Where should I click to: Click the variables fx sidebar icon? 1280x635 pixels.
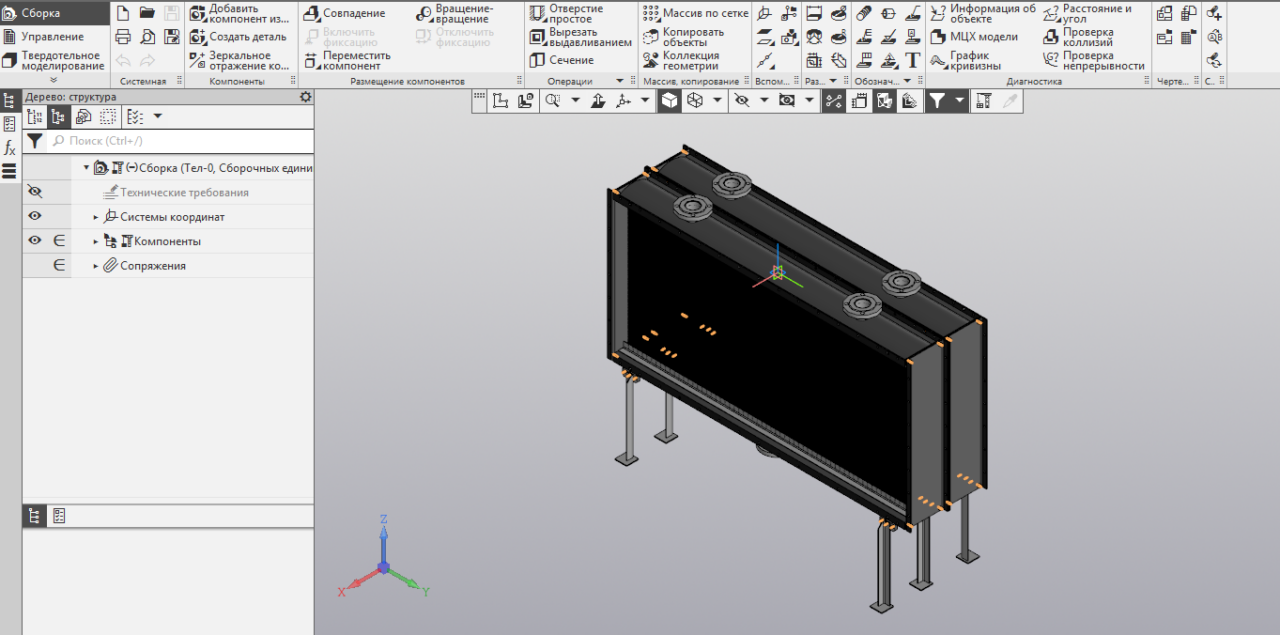click(x=10, y=148)
